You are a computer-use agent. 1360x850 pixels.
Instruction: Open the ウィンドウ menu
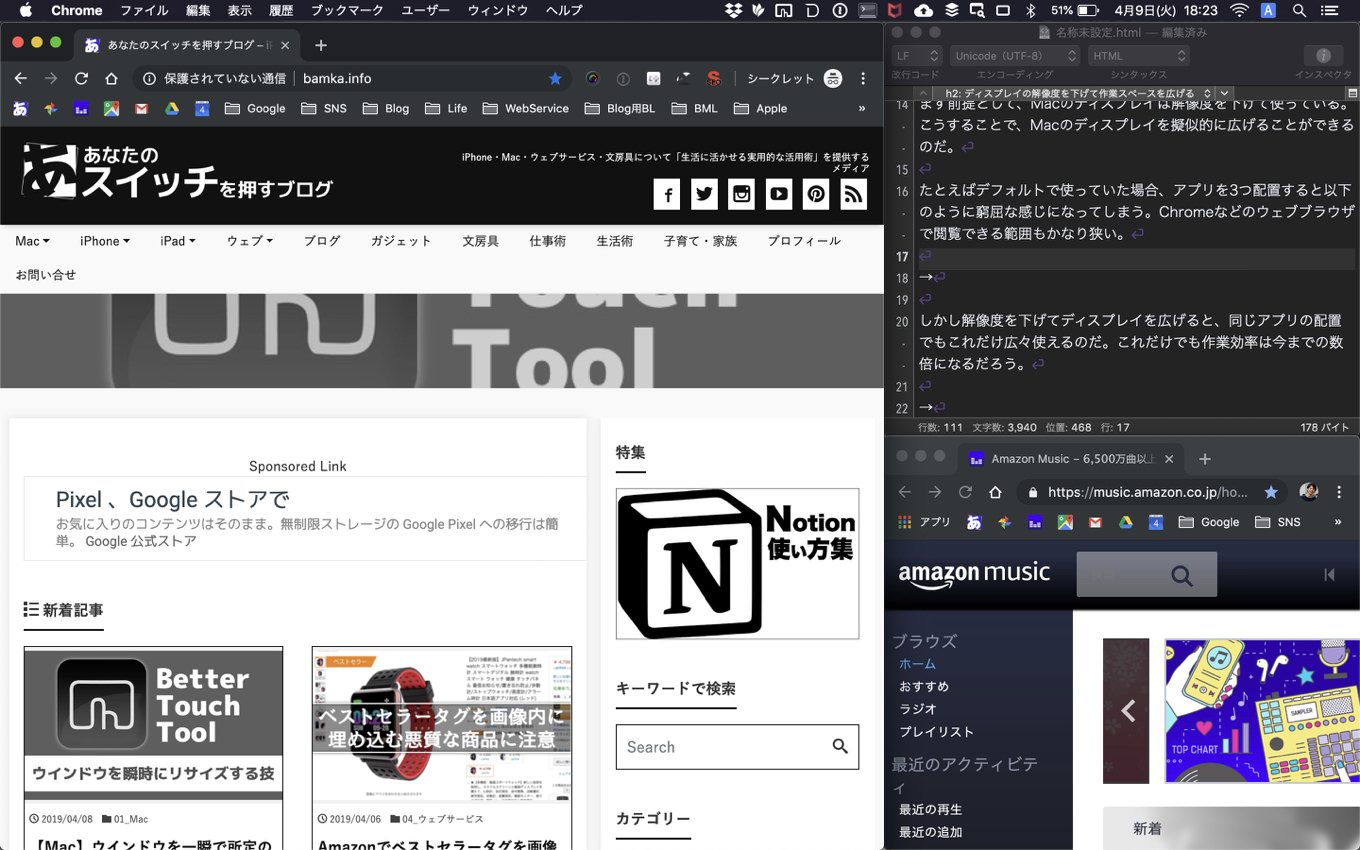click(x=497, y=10)
